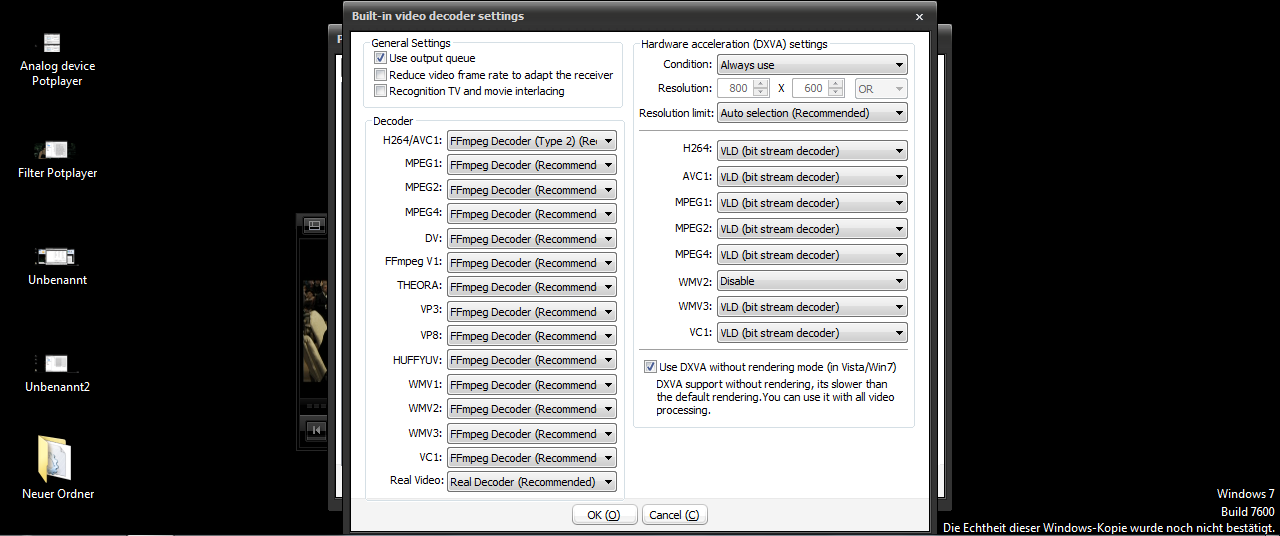
Task: Select the Unbenannt desktop file
Action: click(x=57, y=257)
